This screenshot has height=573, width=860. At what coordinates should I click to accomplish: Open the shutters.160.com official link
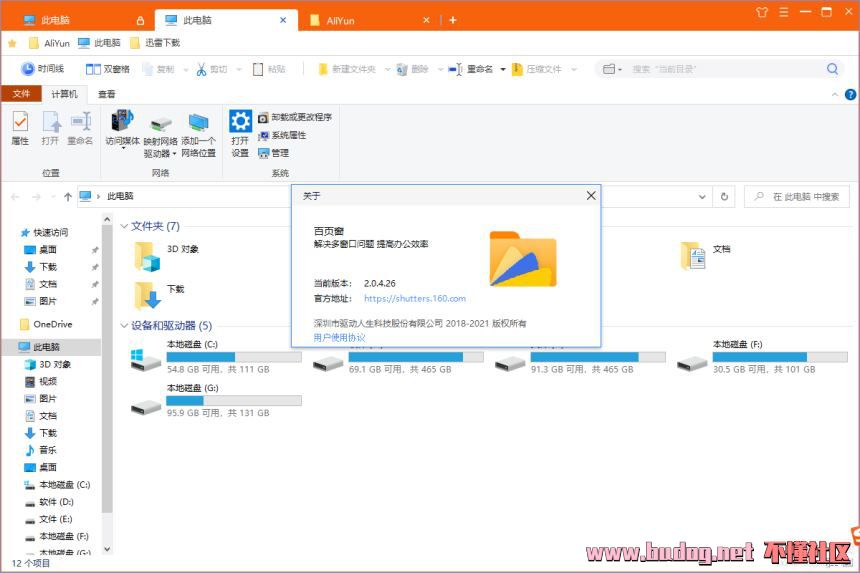[414, 298]
